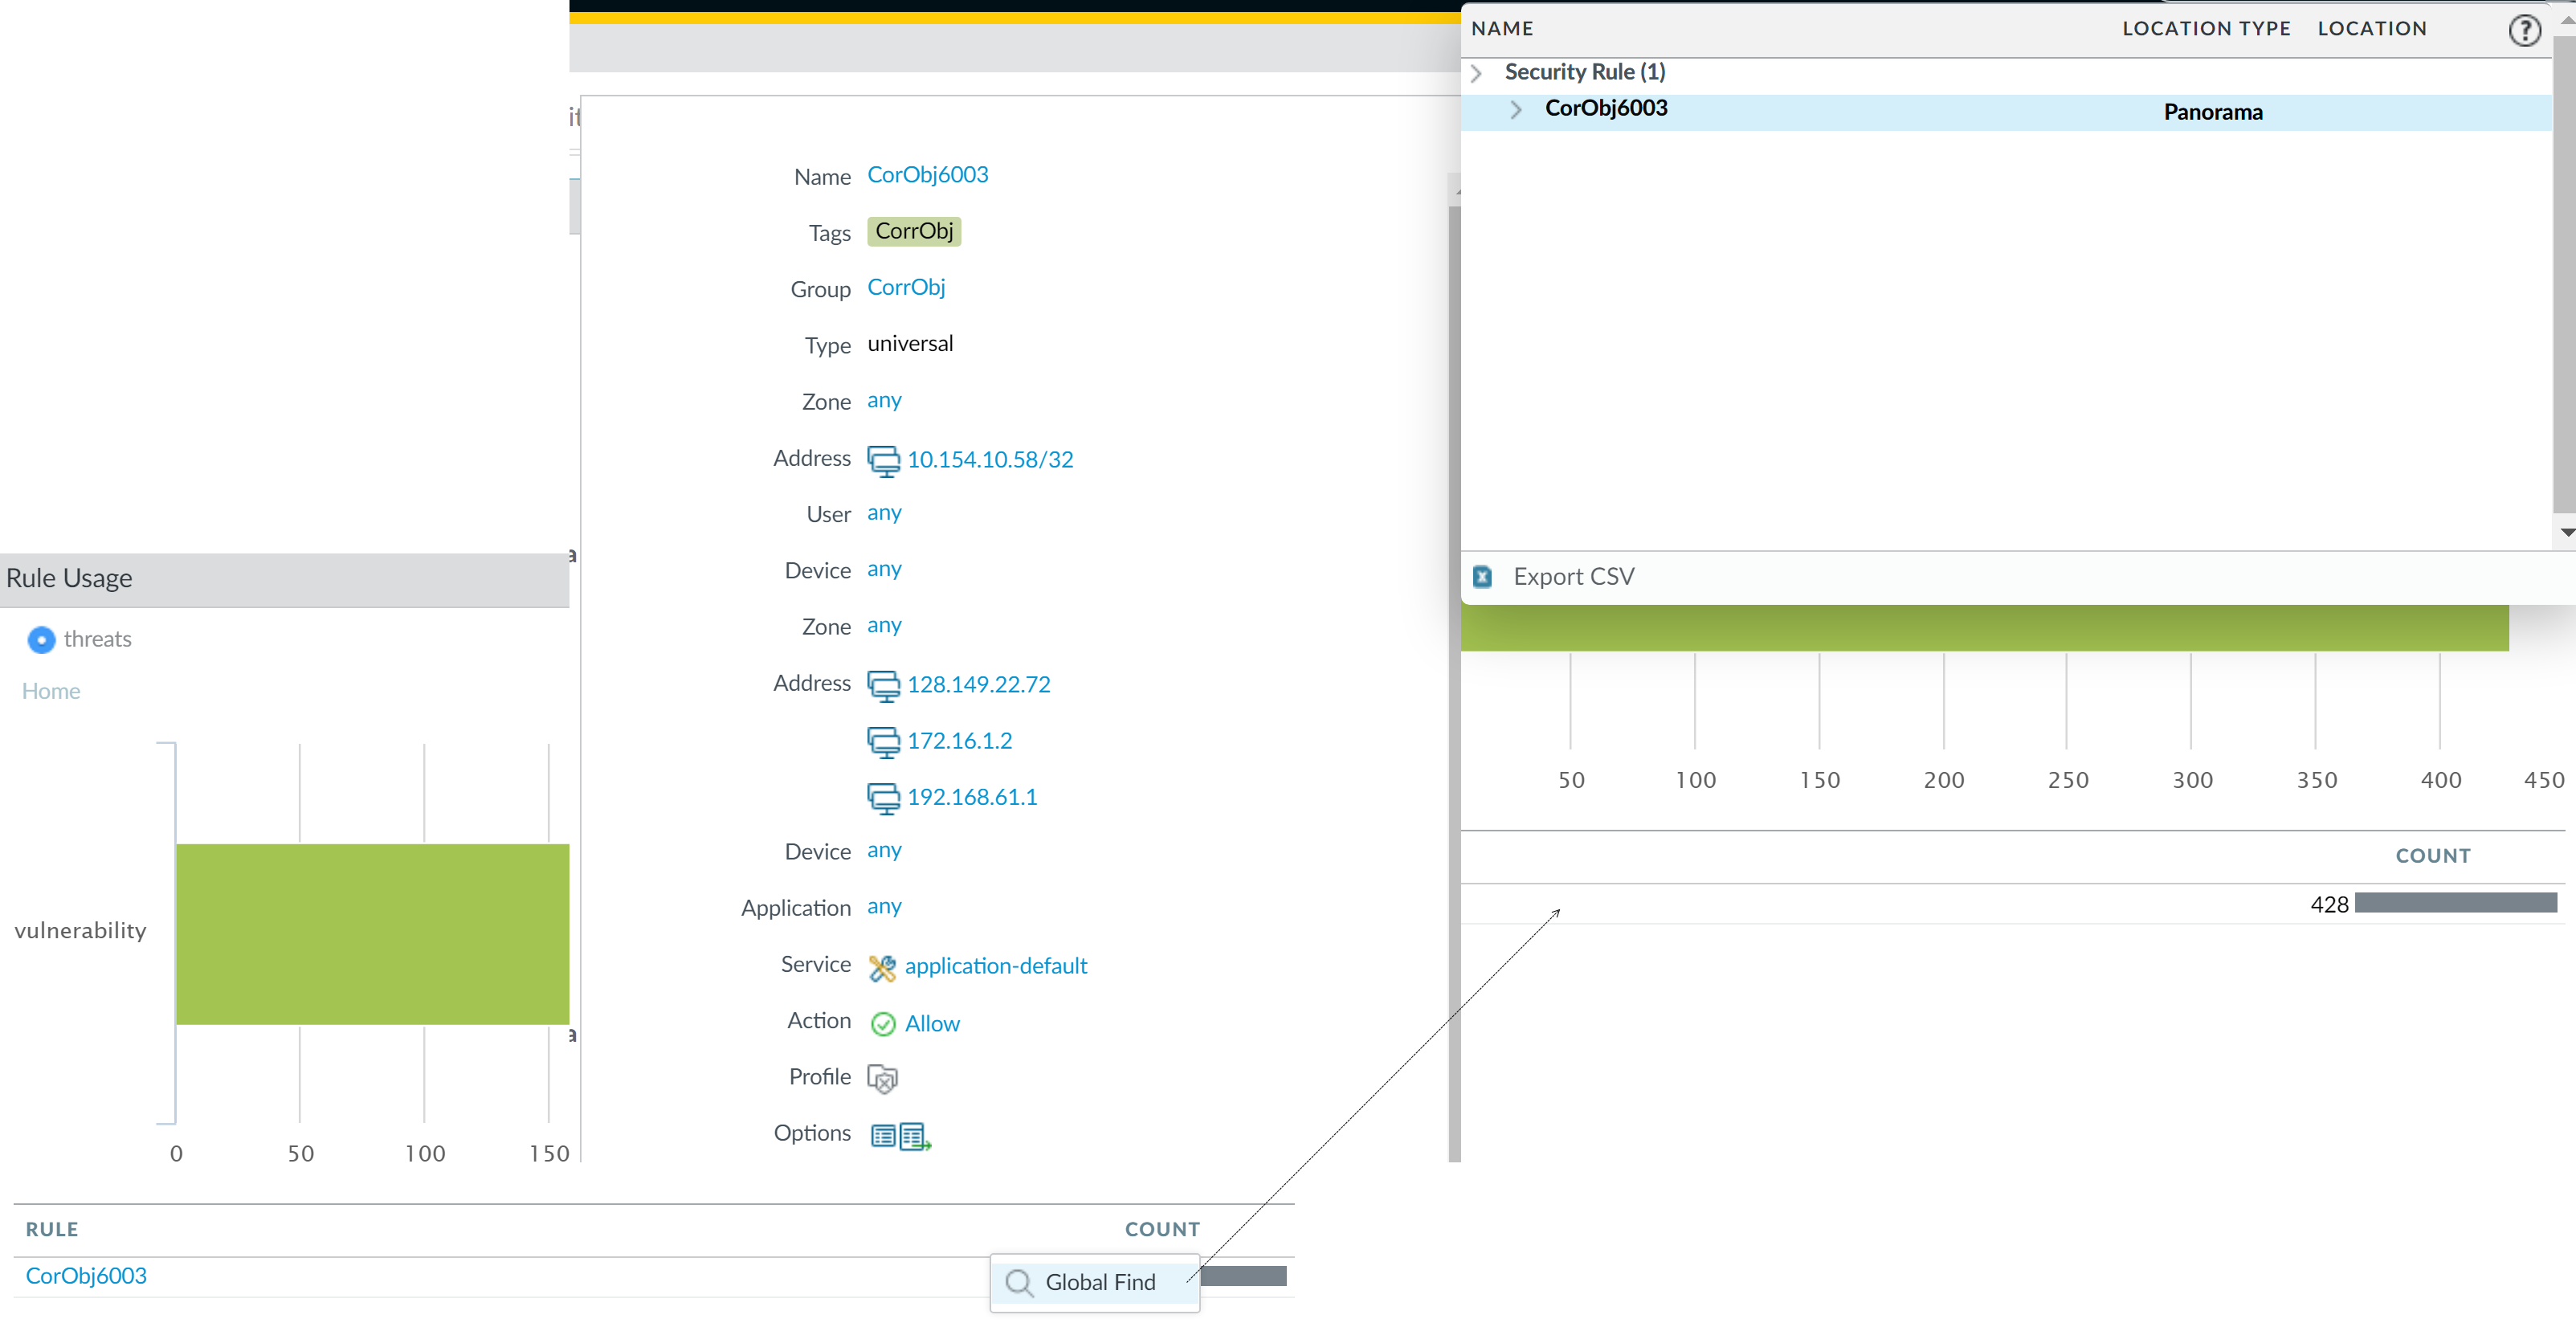Click the address icon beside 10.154.10.58/32

pyautogui.click(x=883, y=460)
